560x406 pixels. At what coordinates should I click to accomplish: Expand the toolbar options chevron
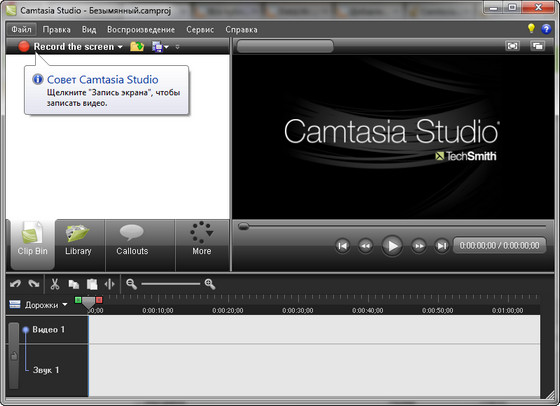point(178,47)
